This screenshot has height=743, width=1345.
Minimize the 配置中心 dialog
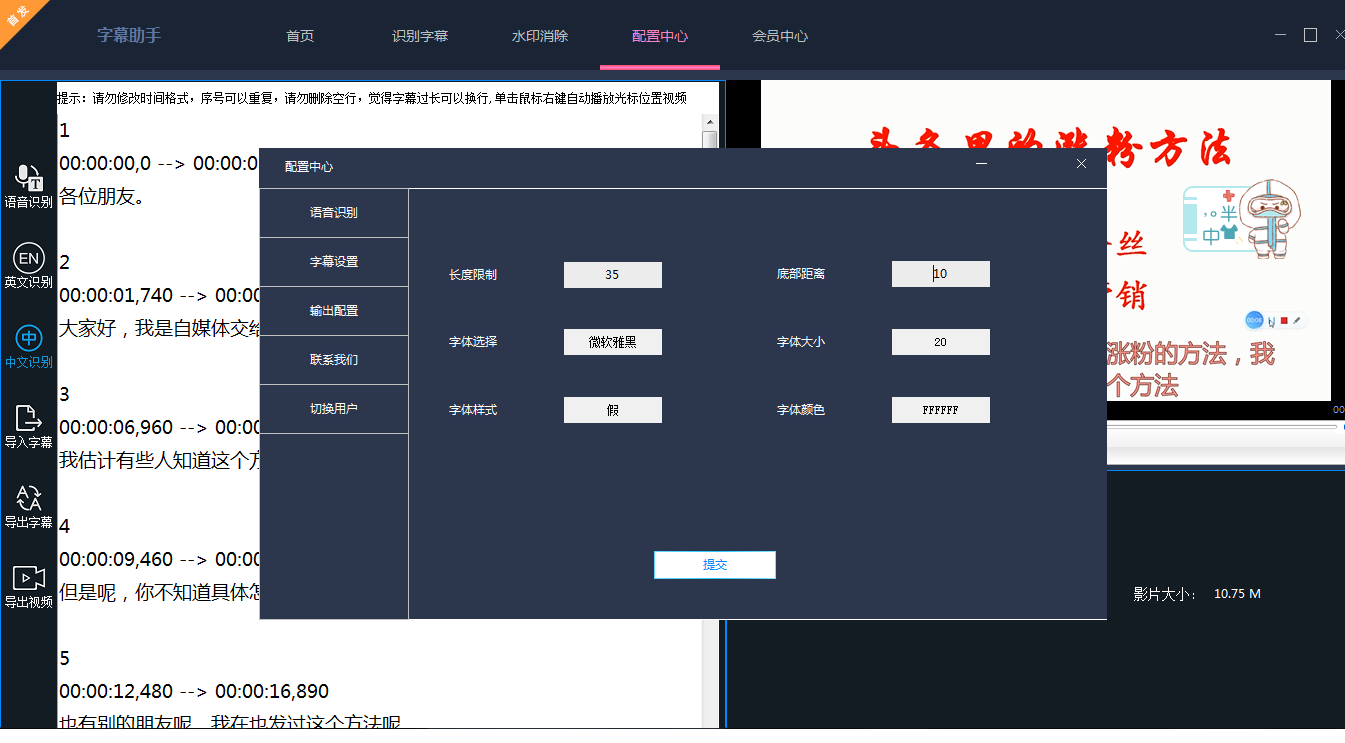coord(982,164)
